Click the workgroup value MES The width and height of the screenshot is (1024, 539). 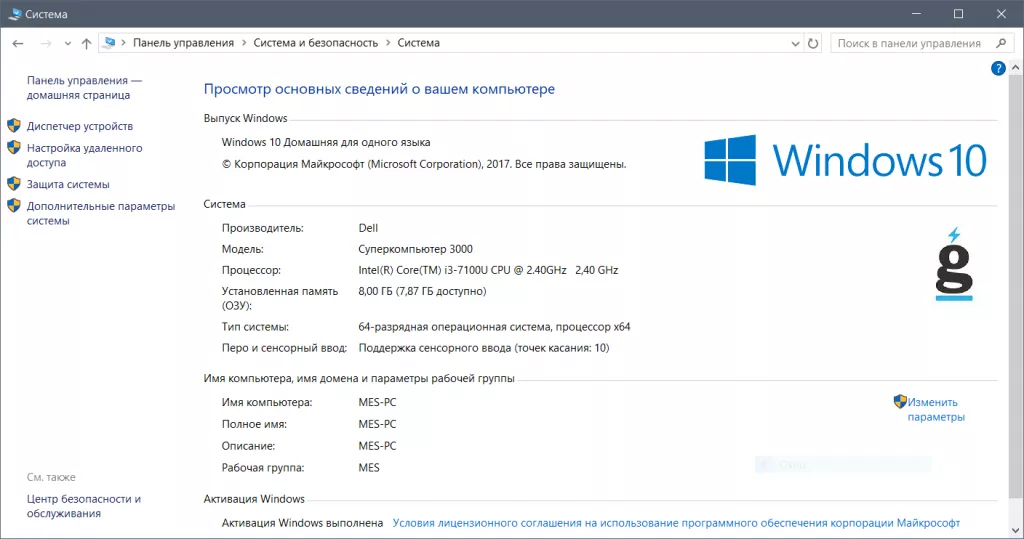[369, 468]
